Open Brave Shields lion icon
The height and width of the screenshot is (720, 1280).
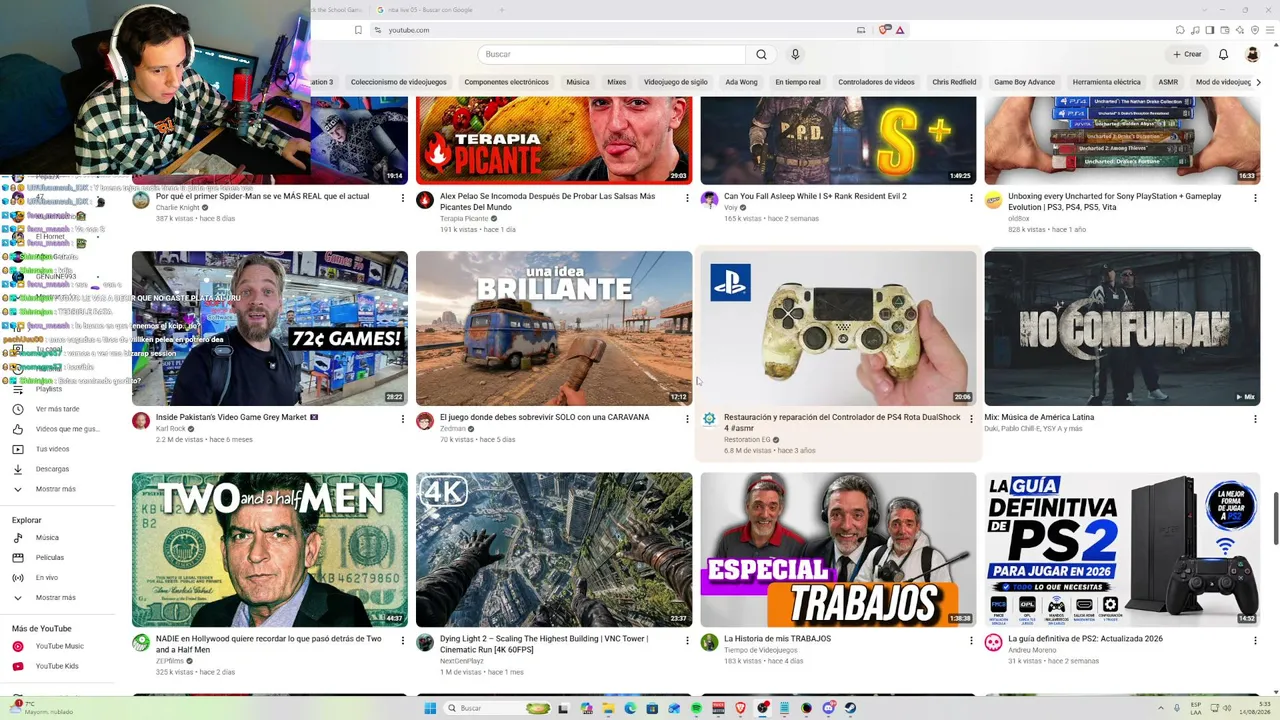pos(884,30)
